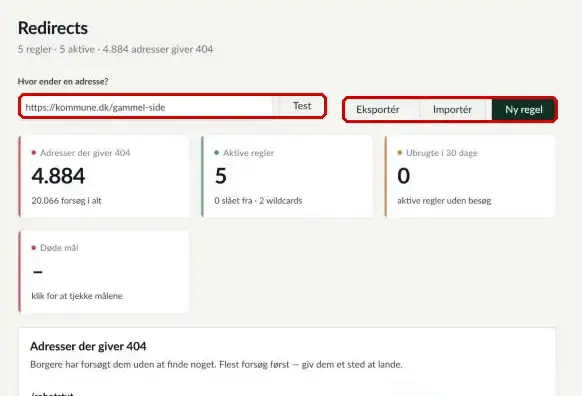Viewport: 582px width, 396px height.
Task: Click the Eksportér button
Action: pyautogui.click(x=378, y=109)
